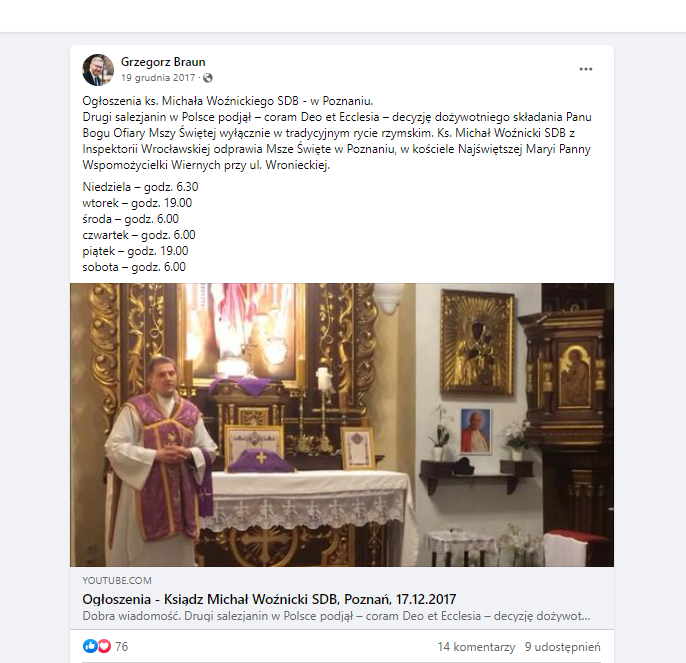The width and height of the screenshot is (686, 663).
Task: Open the post options three-dots menu
Action: click(x=585, y=69)
